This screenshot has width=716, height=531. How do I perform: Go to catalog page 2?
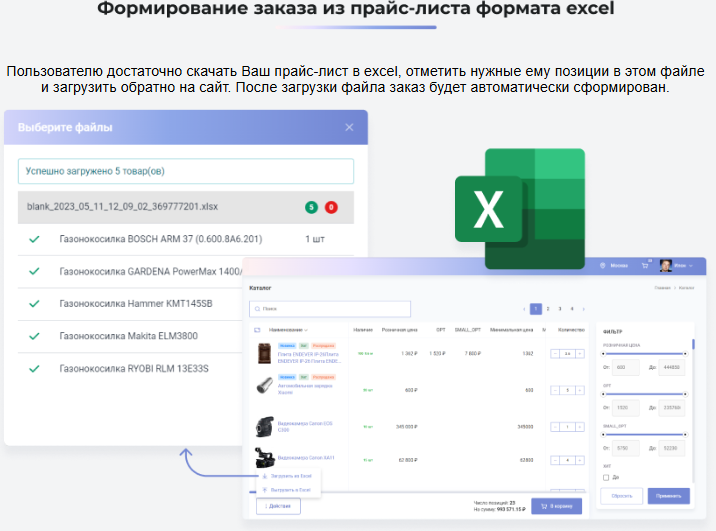[x=547, y=309]
